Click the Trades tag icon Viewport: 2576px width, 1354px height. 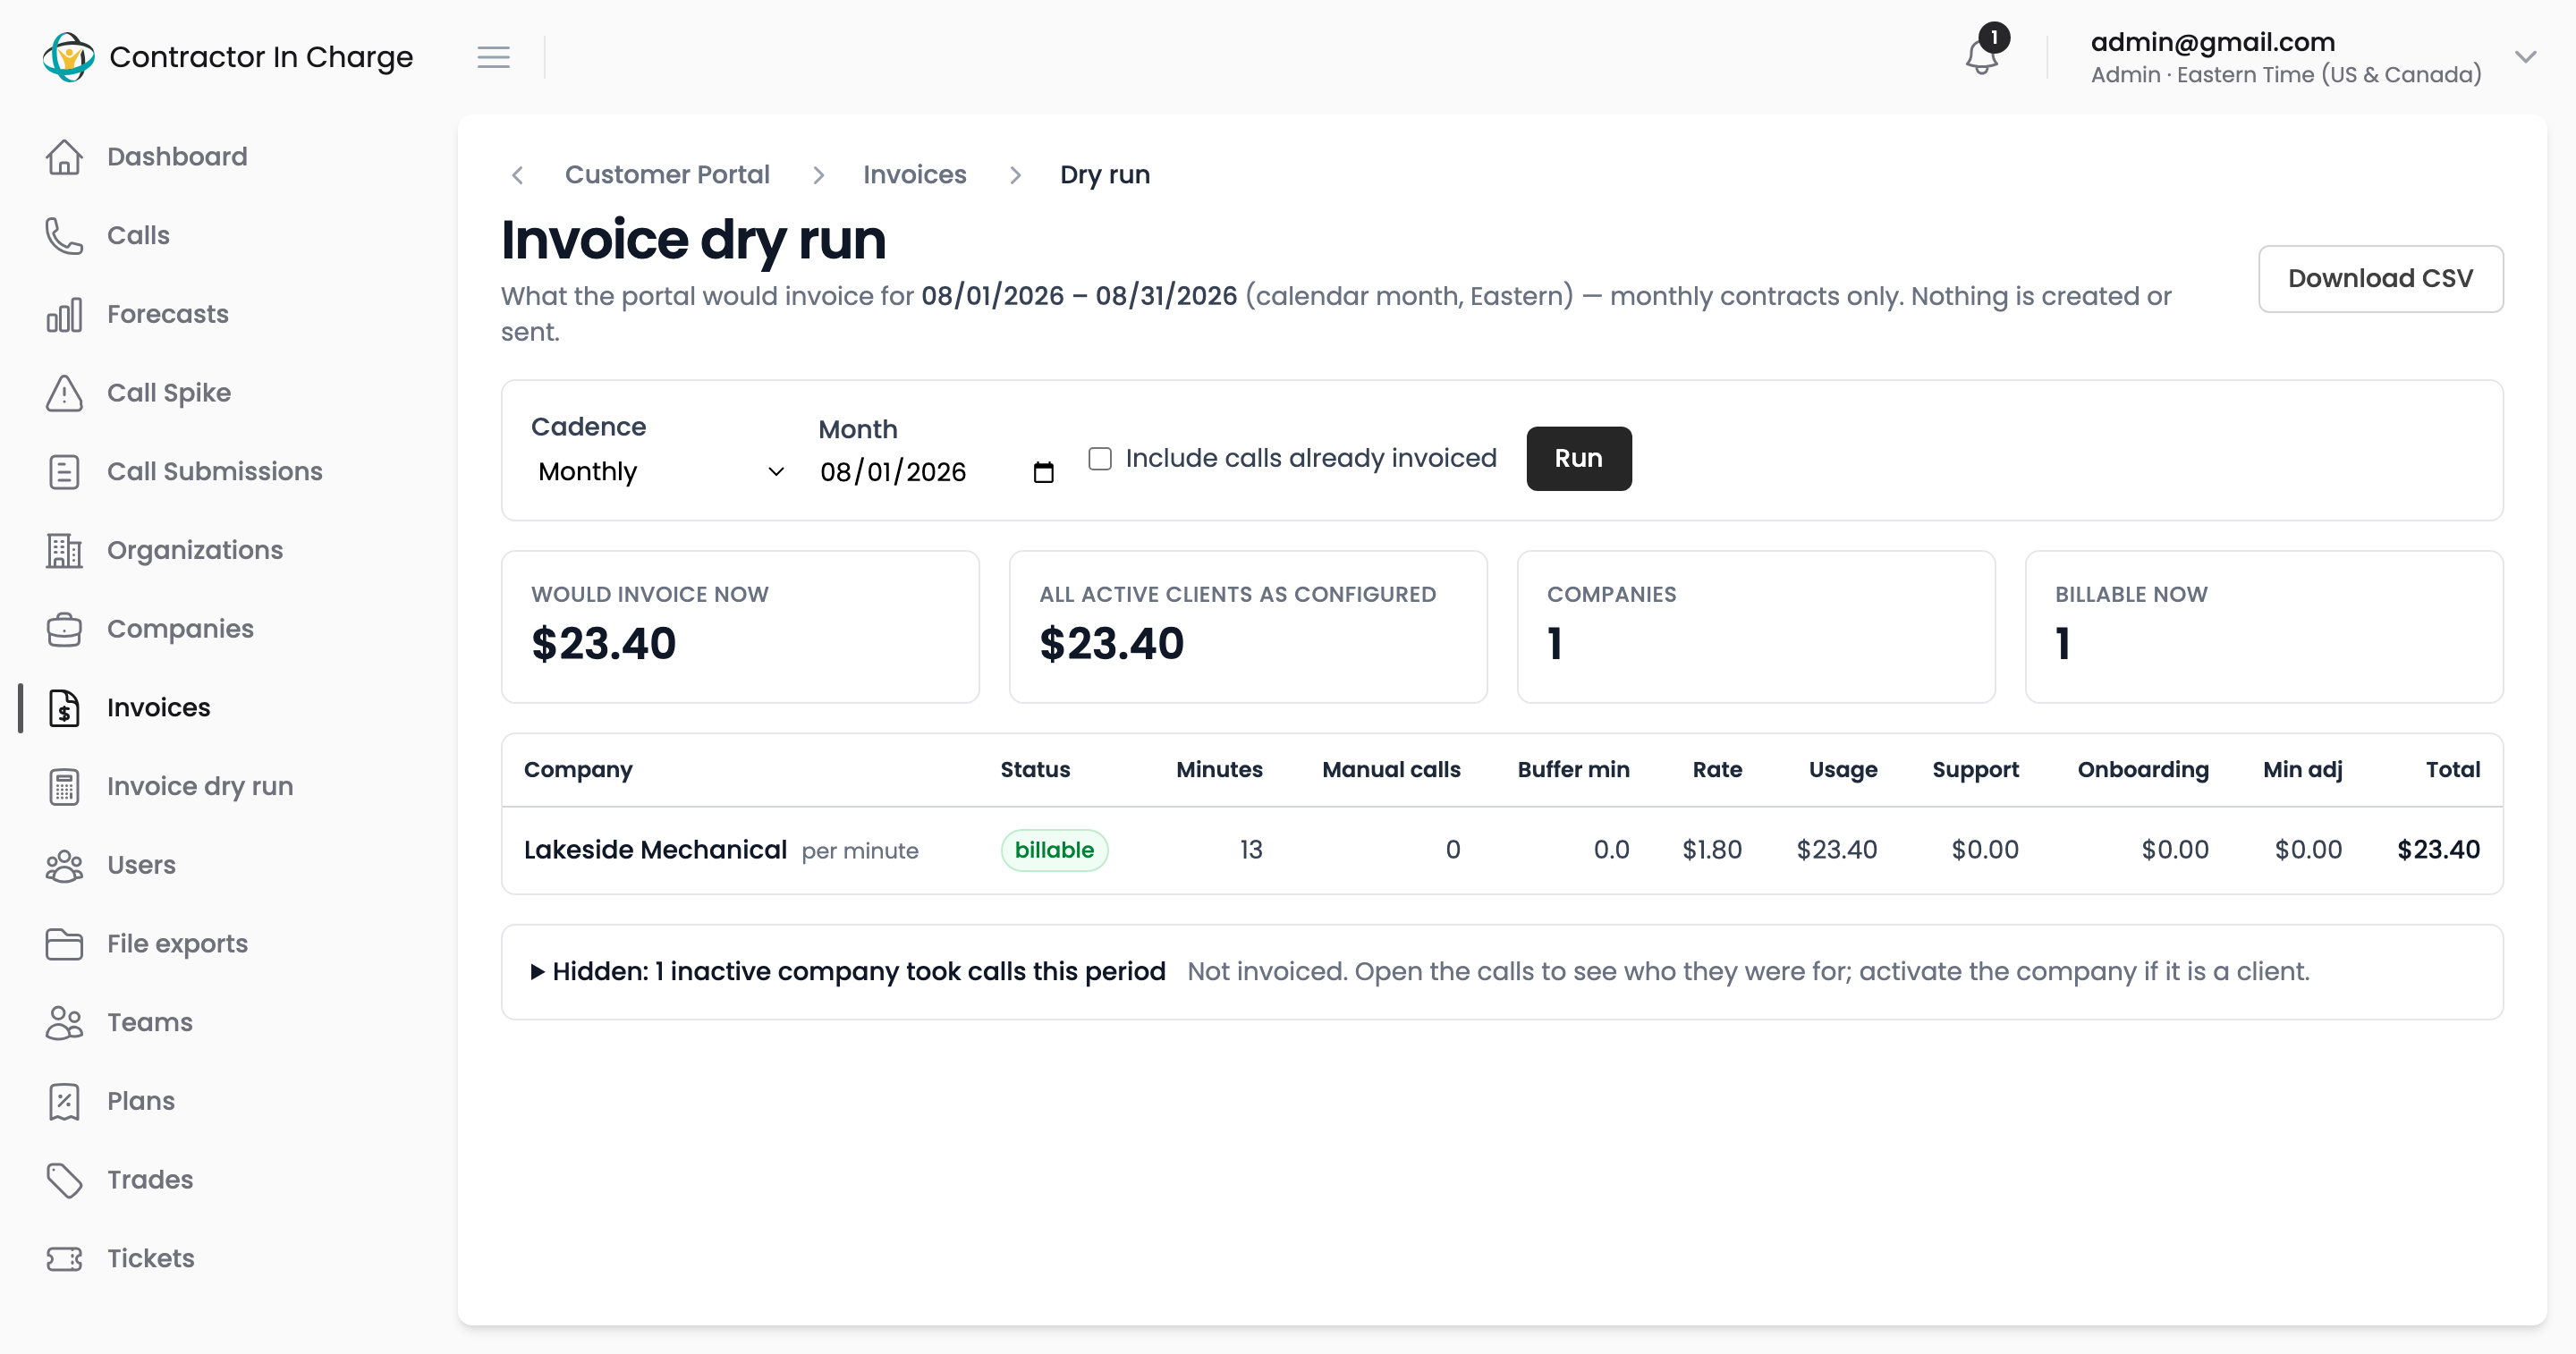(64, 1180)
